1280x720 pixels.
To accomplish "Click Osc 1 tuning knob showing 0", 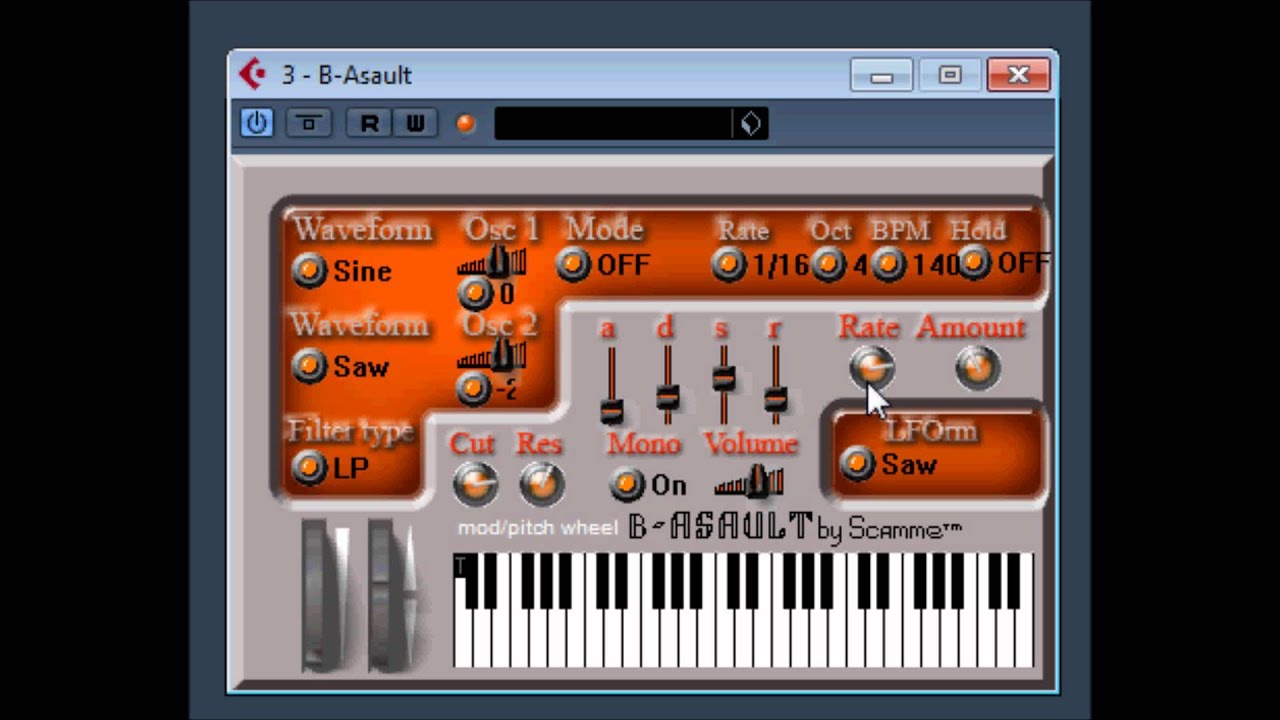I will [475, 293].
